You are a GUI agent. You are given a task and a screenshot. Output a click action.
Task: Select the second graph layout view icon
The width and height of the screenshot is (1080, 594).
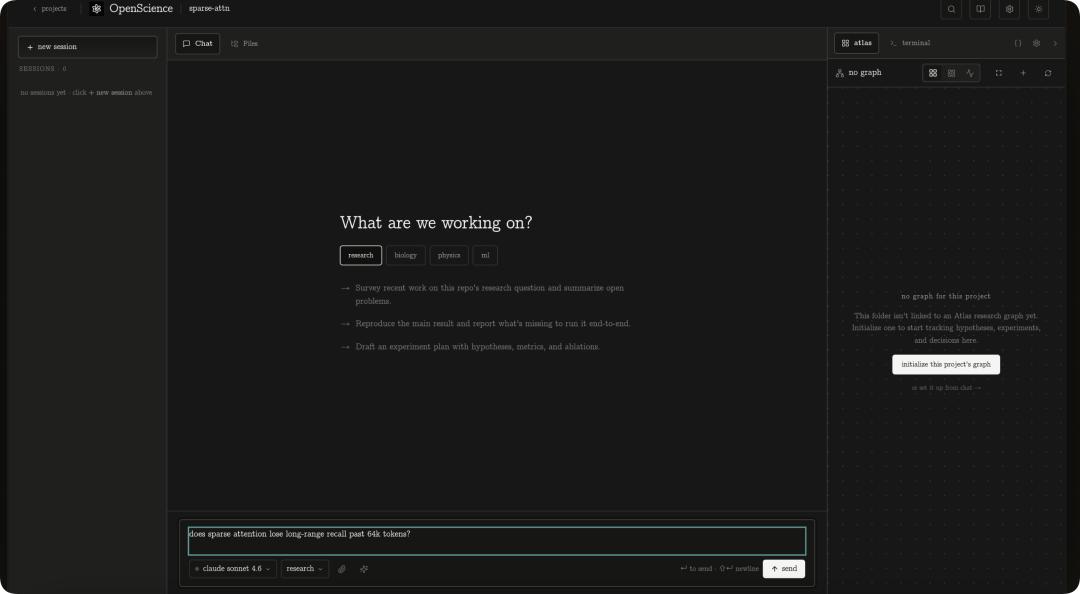tap(951, 73)
